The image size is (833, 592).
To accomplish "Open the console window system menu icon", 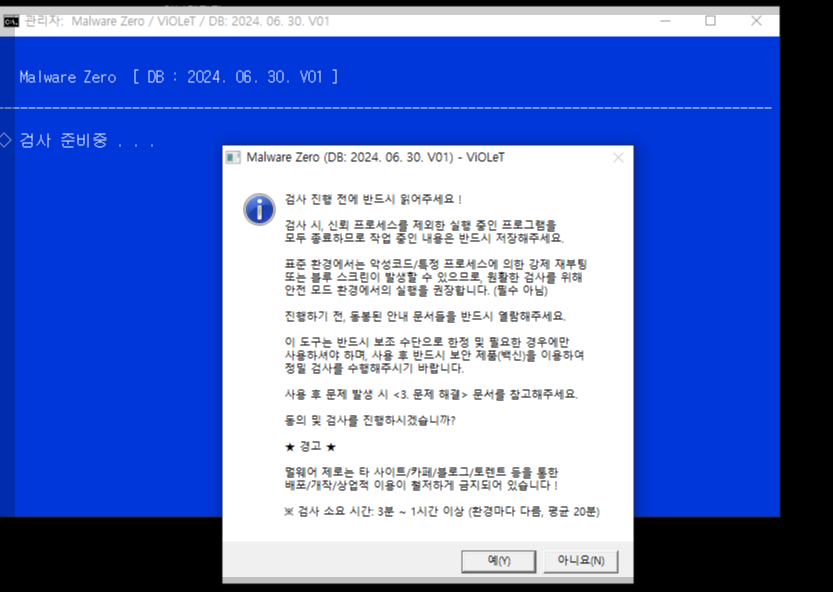I will tap(11, 21).
